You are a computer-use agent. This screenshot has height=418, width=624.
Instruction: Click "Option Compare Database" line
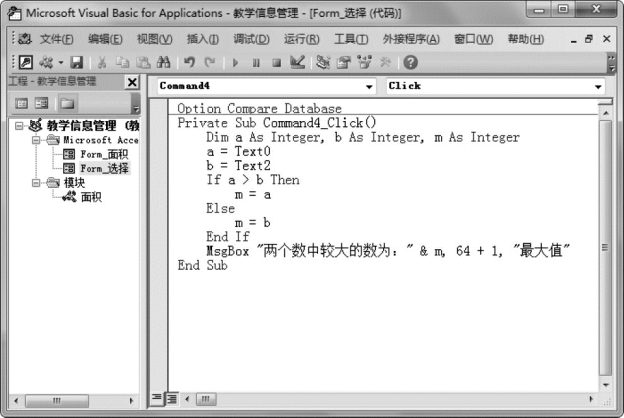(x=259, y=109)
